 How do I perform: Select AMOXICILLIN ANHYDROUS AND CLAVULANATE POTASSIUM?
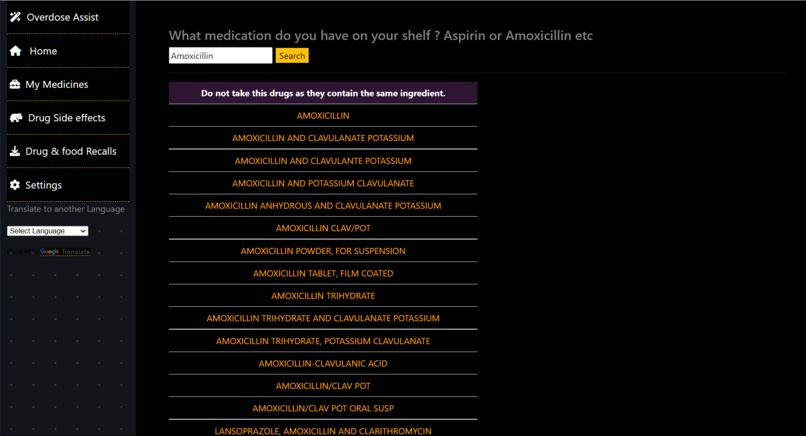point(323,206)
